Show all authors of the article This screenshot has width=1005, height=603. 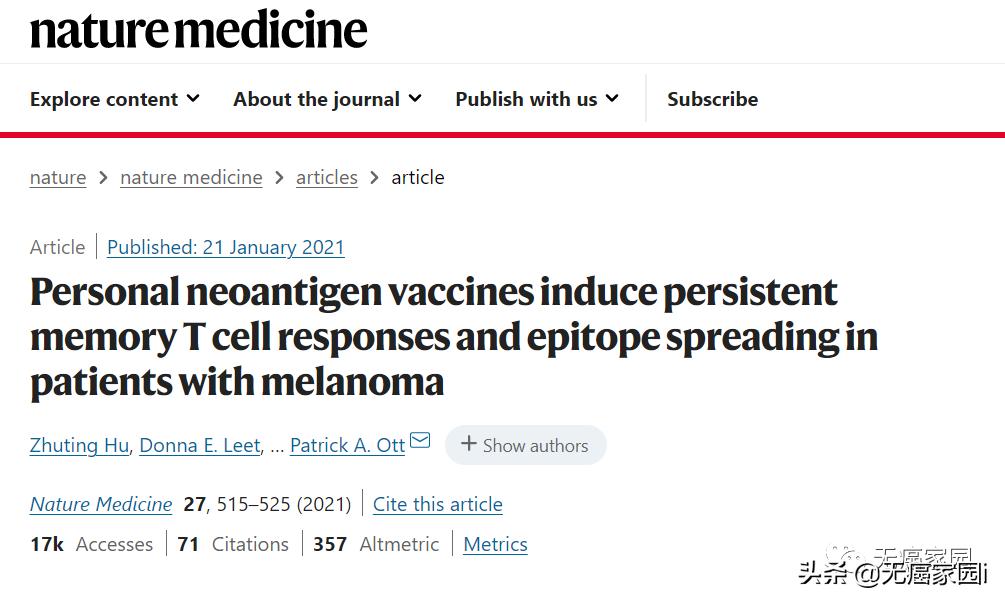click(526, 445)
